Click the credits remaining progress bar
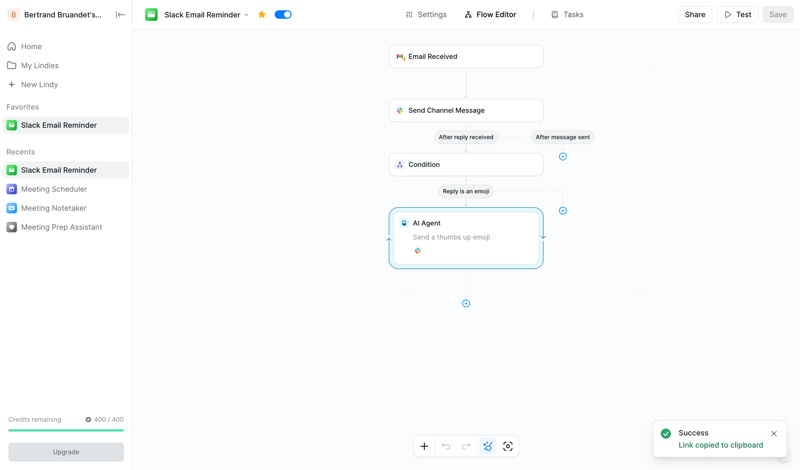The width and height of the screenshot is (800, 470). (66, 431)
